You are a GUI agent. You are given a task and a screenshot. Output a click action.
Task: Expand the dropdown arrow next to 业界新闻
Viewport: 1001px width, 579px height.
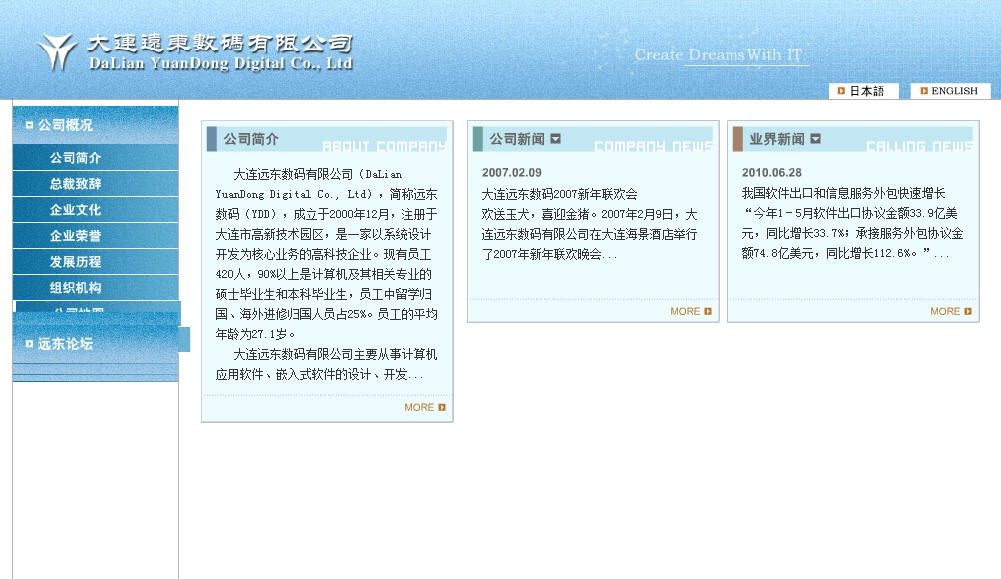click(815, 139)
